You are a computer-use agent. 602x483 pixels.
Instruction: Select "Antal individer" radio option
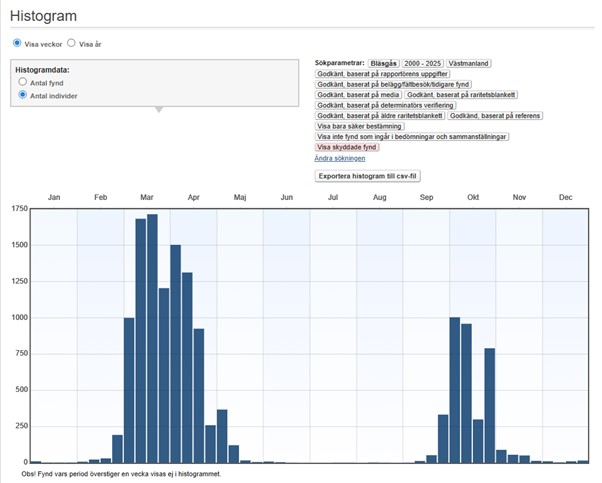23,95
